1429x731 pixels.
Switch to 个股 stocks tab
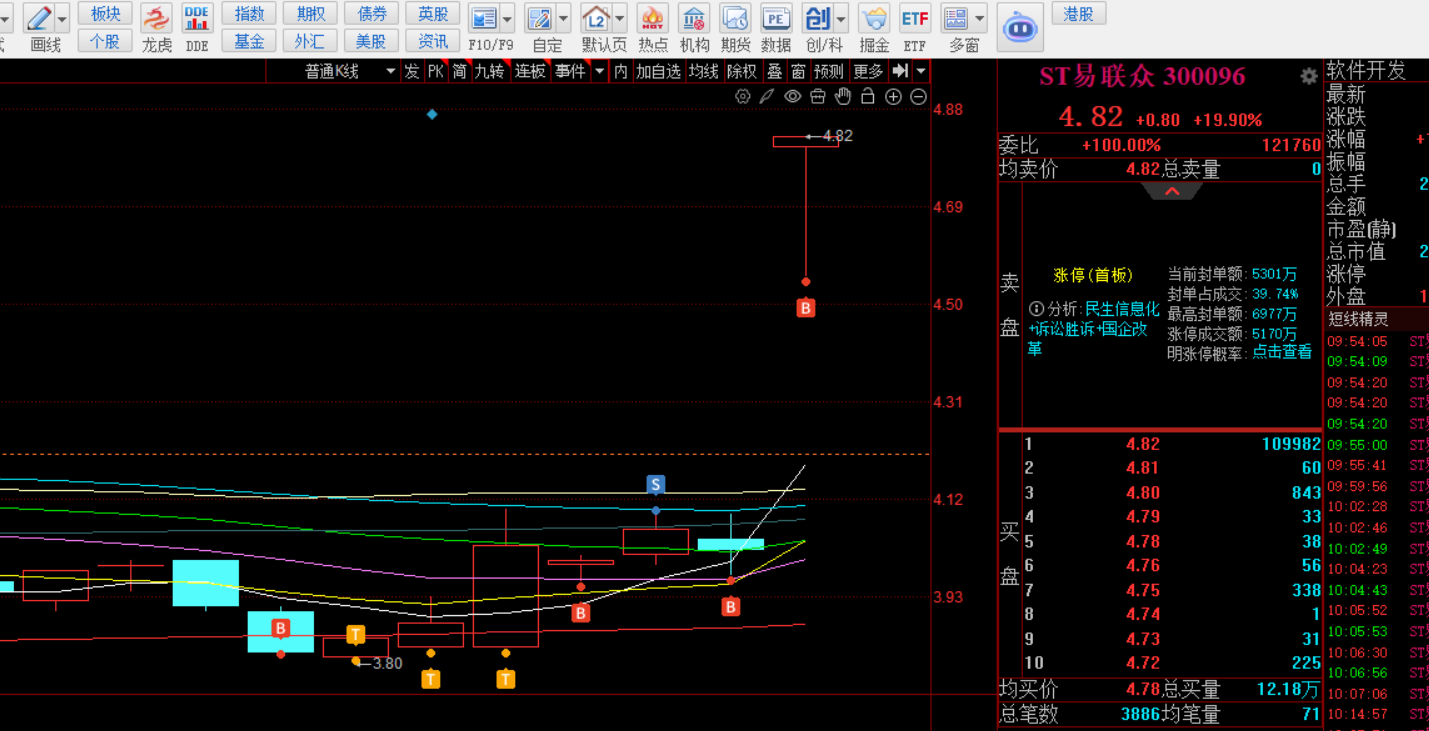105,41
